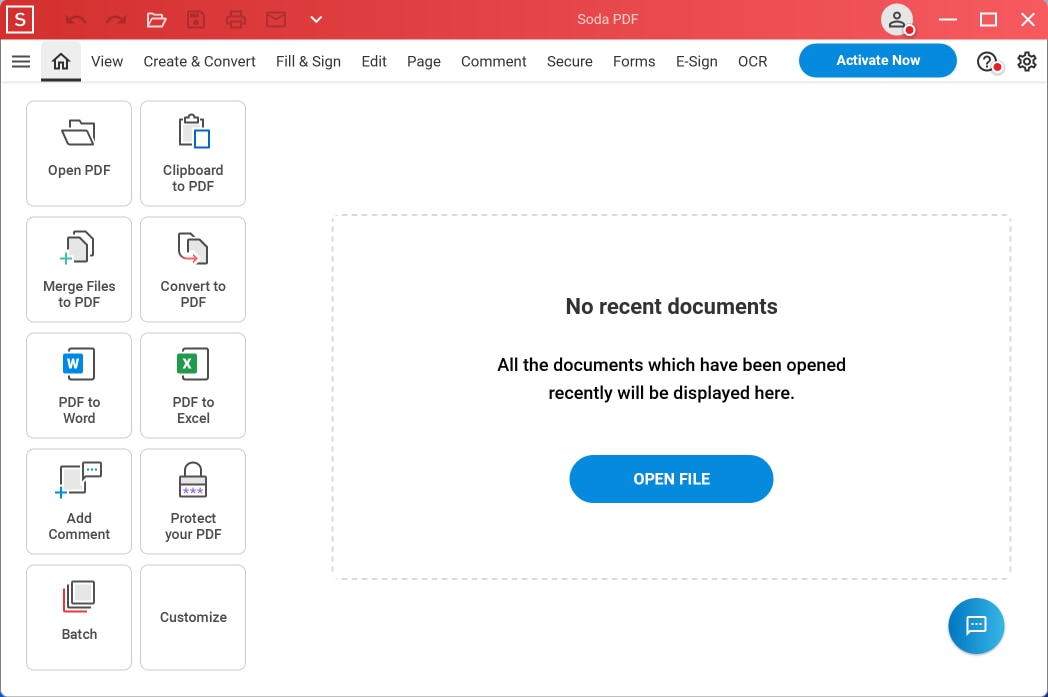The height and width of the screenshot is (697, 1048).
Task: Open the hamburger menu icon
Action: [x=21, y=61]
